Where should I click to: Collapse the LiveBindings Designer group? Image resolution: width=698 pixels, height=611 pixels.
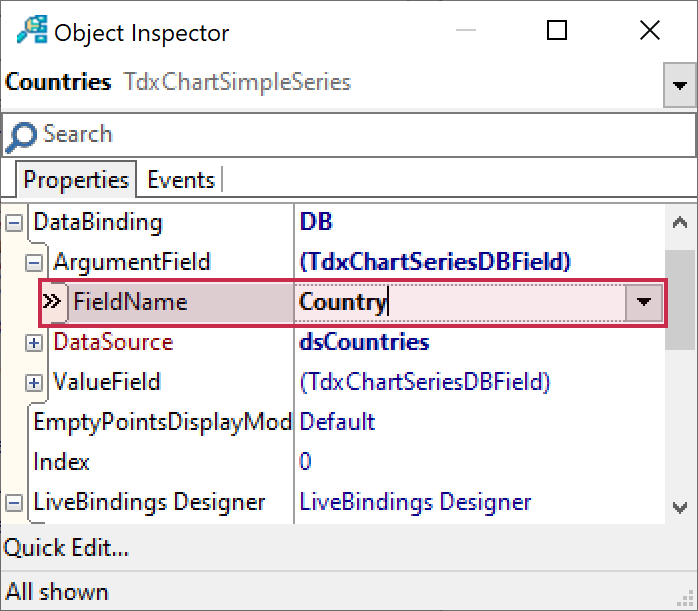pyautogui.click(x=14, y=502)
